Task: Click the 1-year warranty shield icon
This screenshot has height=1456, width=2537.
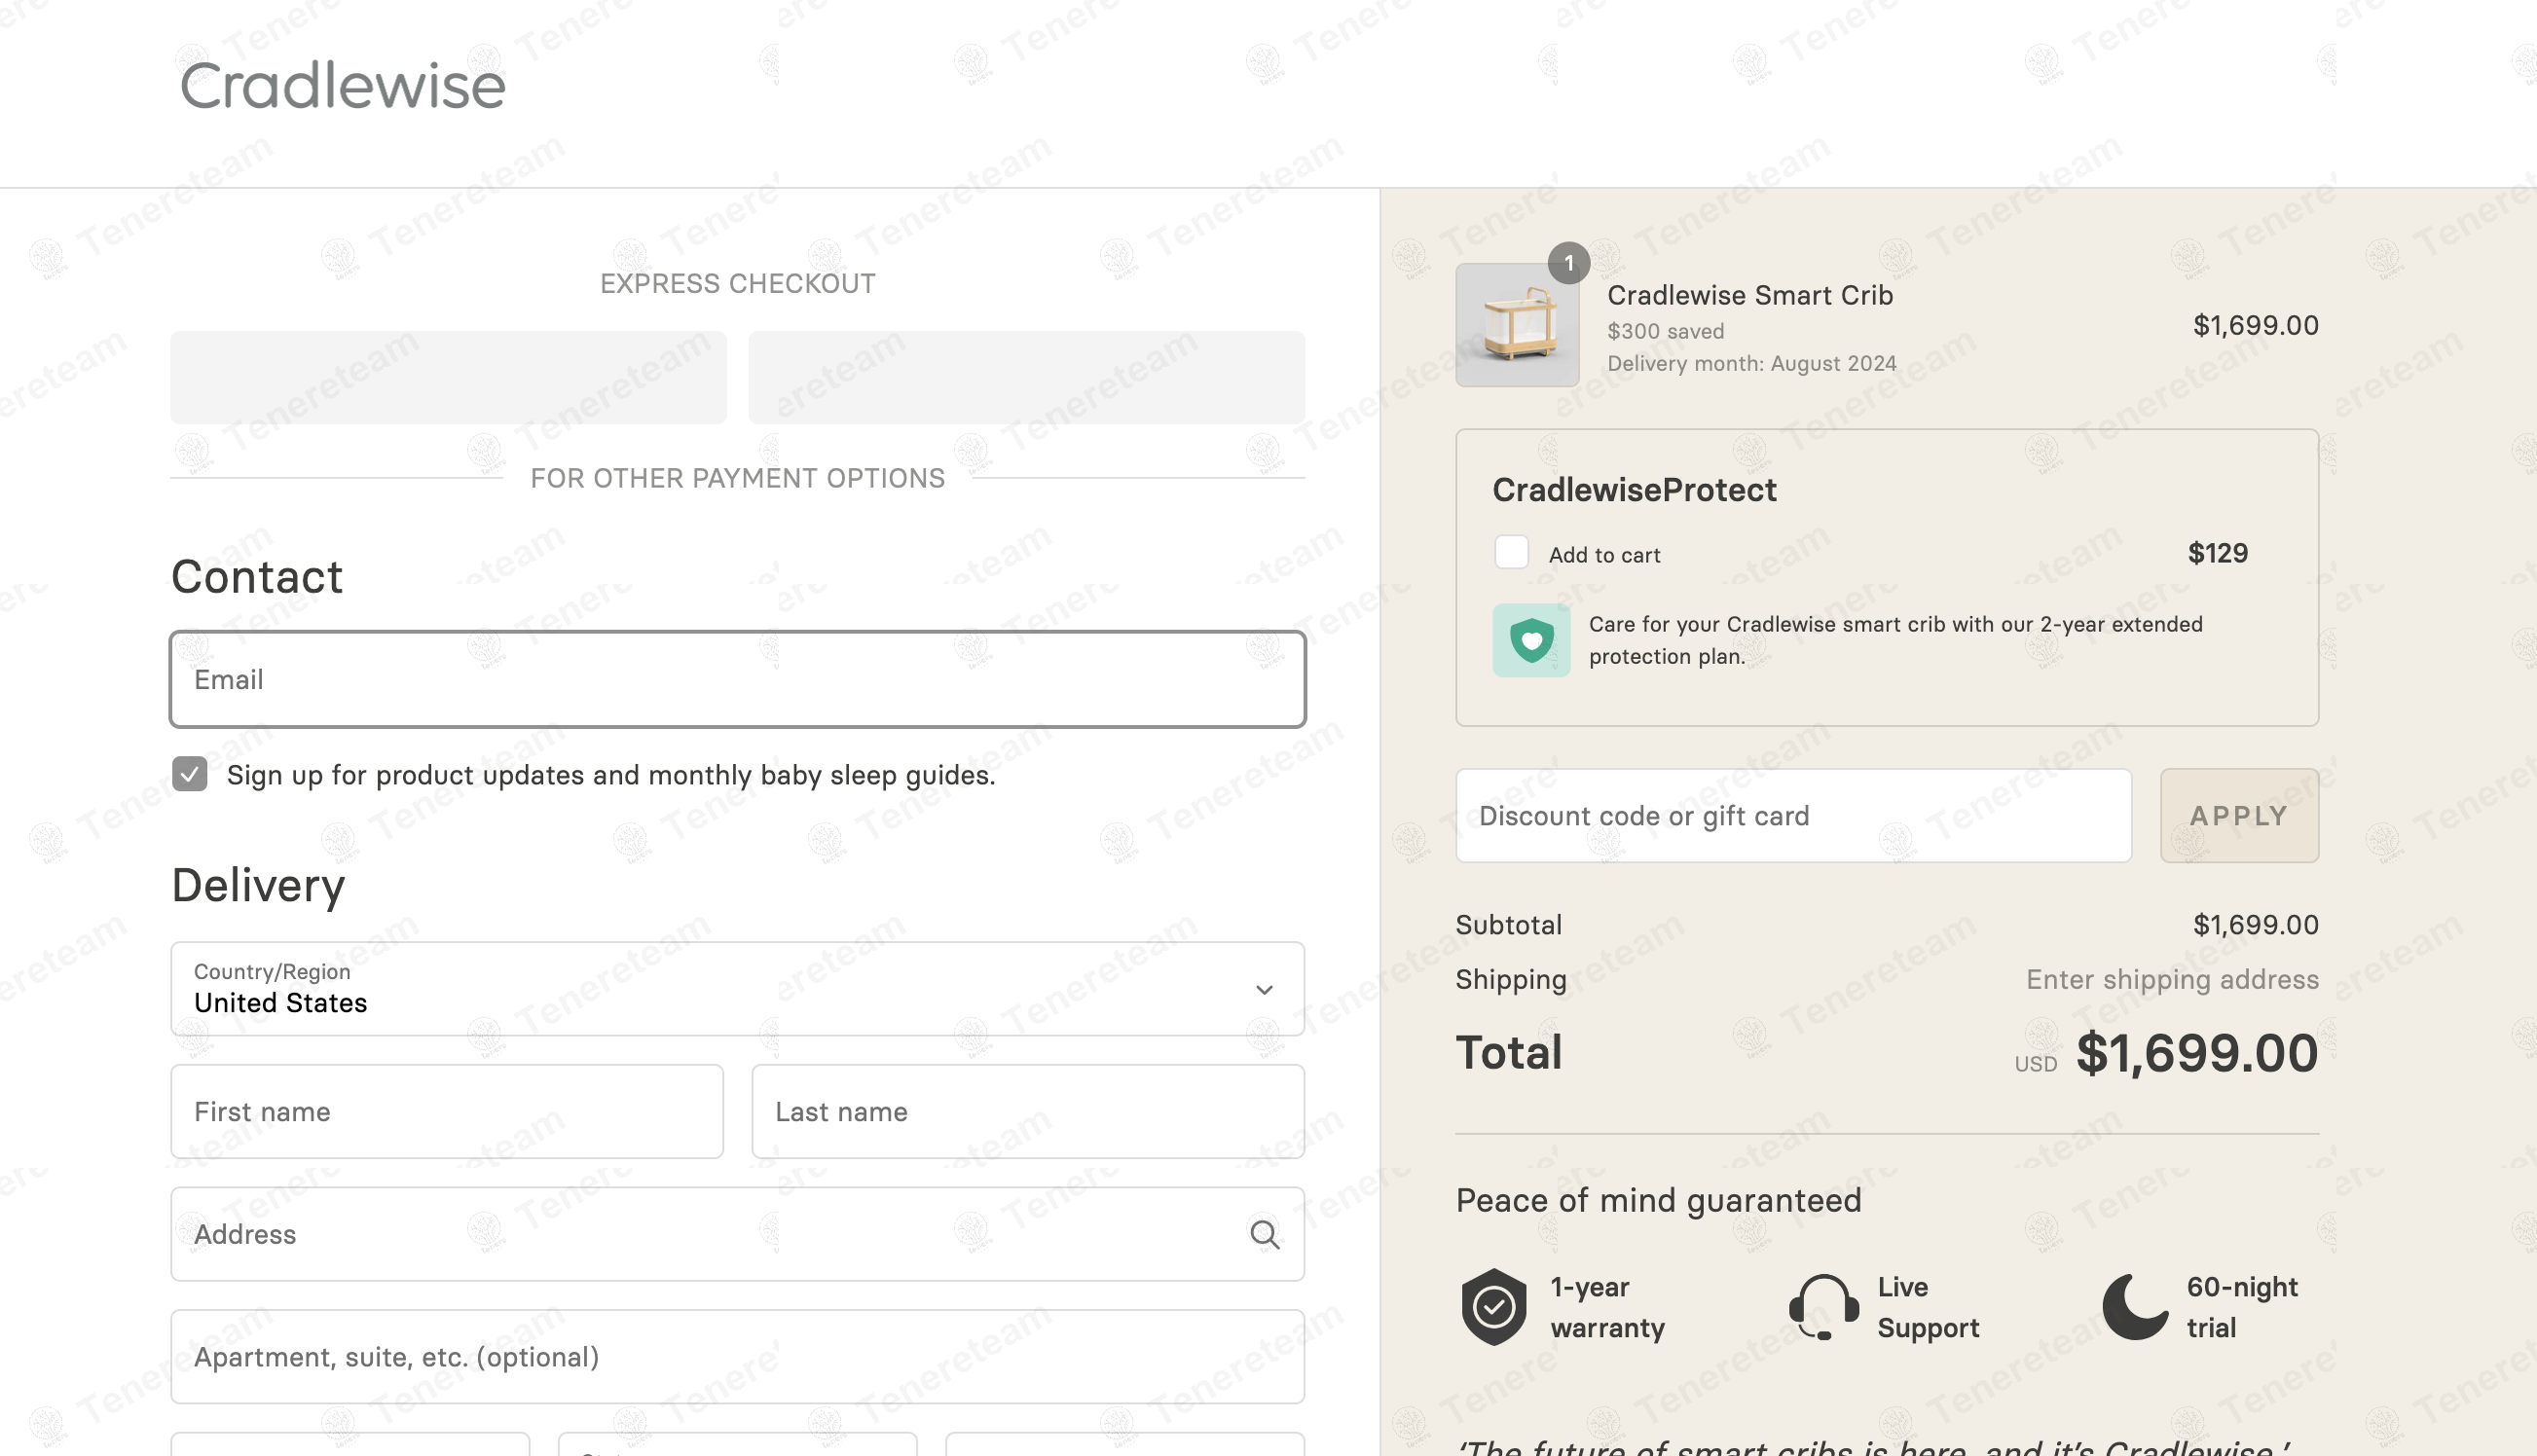Action: tap(1494, 1307)
